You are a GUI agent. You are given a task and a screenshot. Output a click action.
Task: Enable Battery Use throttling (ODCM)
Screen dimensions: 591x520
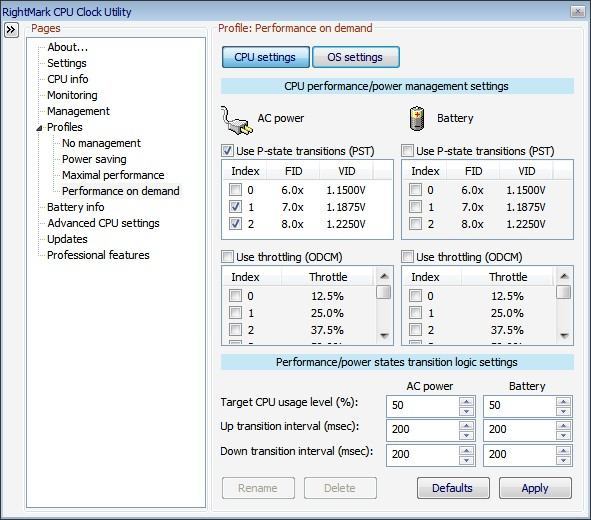click(407, 257)
